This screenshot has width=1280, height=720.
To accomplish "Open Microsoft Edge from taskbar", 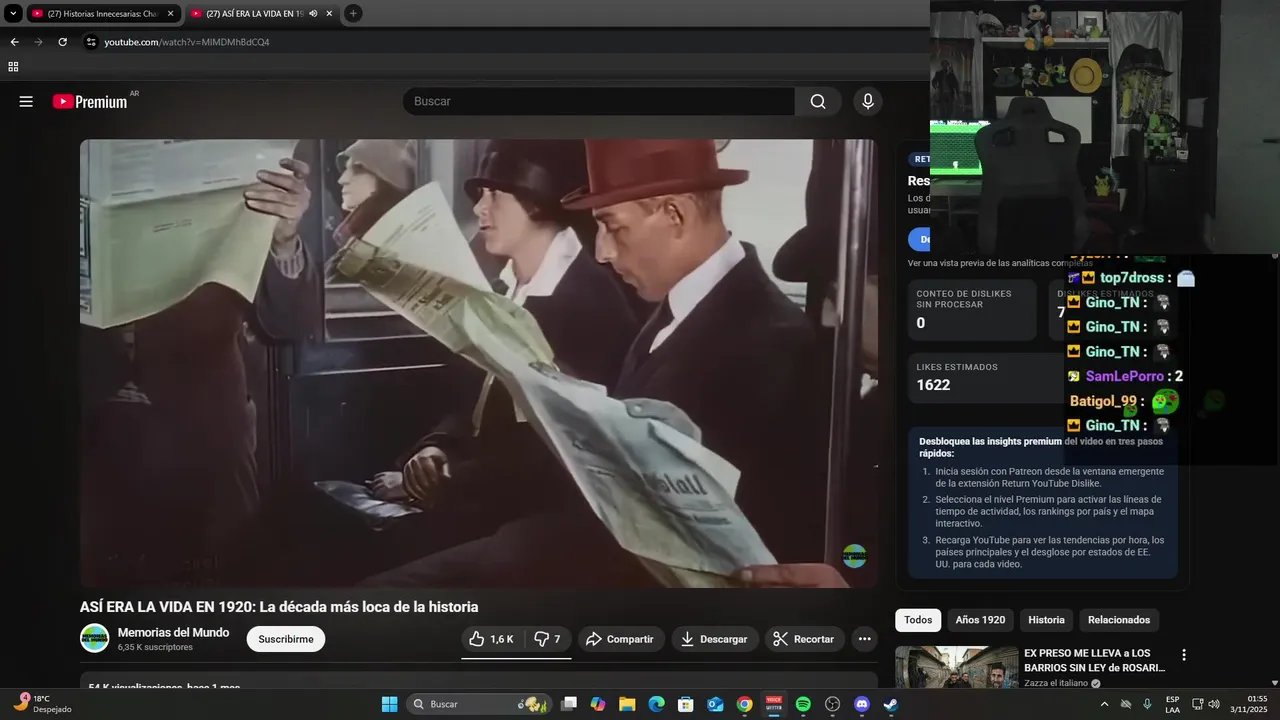I will tap(656, 704).
